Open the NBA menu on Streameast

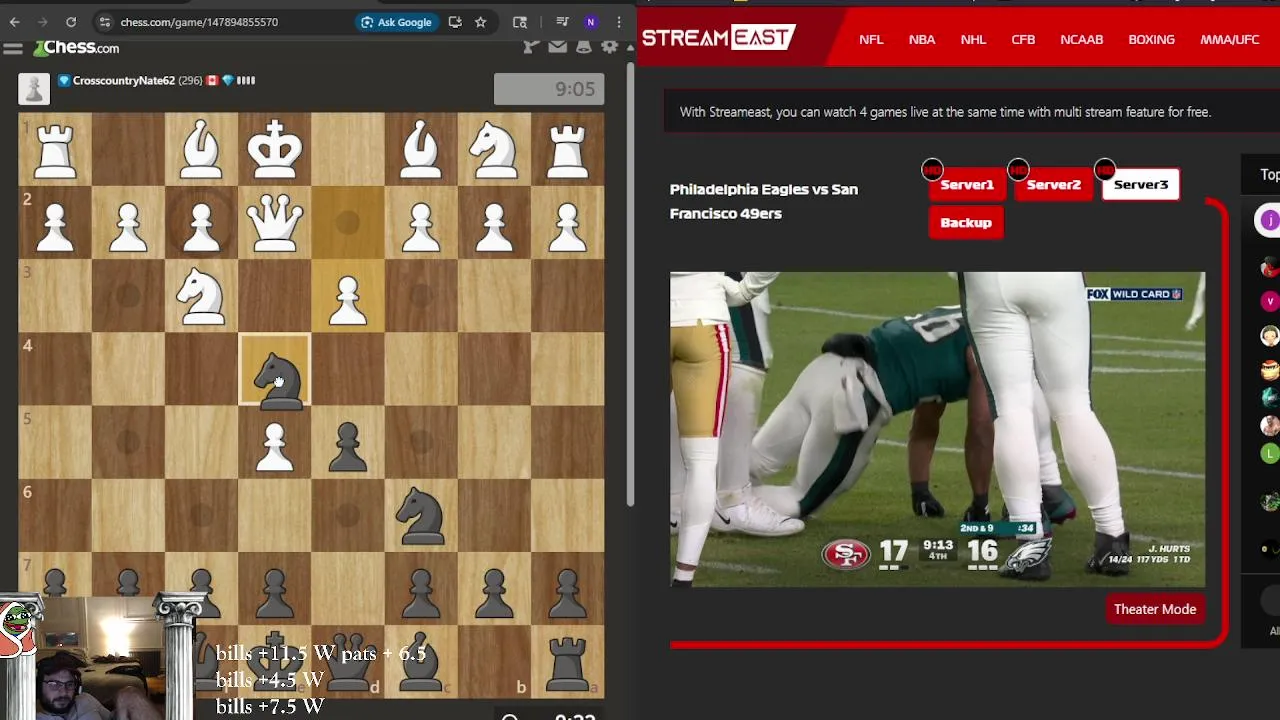[922, 39]
